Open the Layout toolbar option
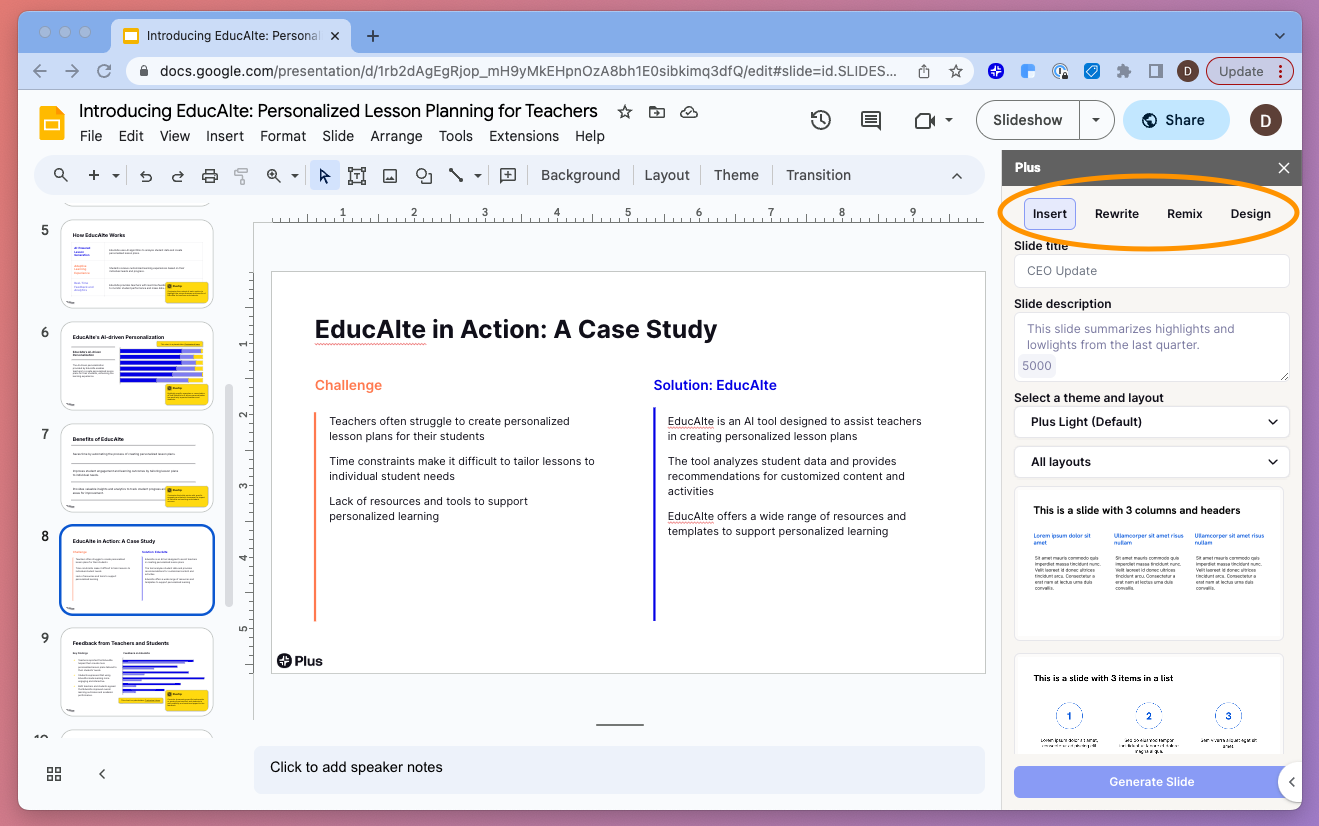The height and width of the screenshot is (826, 1319). coord(667,175)
